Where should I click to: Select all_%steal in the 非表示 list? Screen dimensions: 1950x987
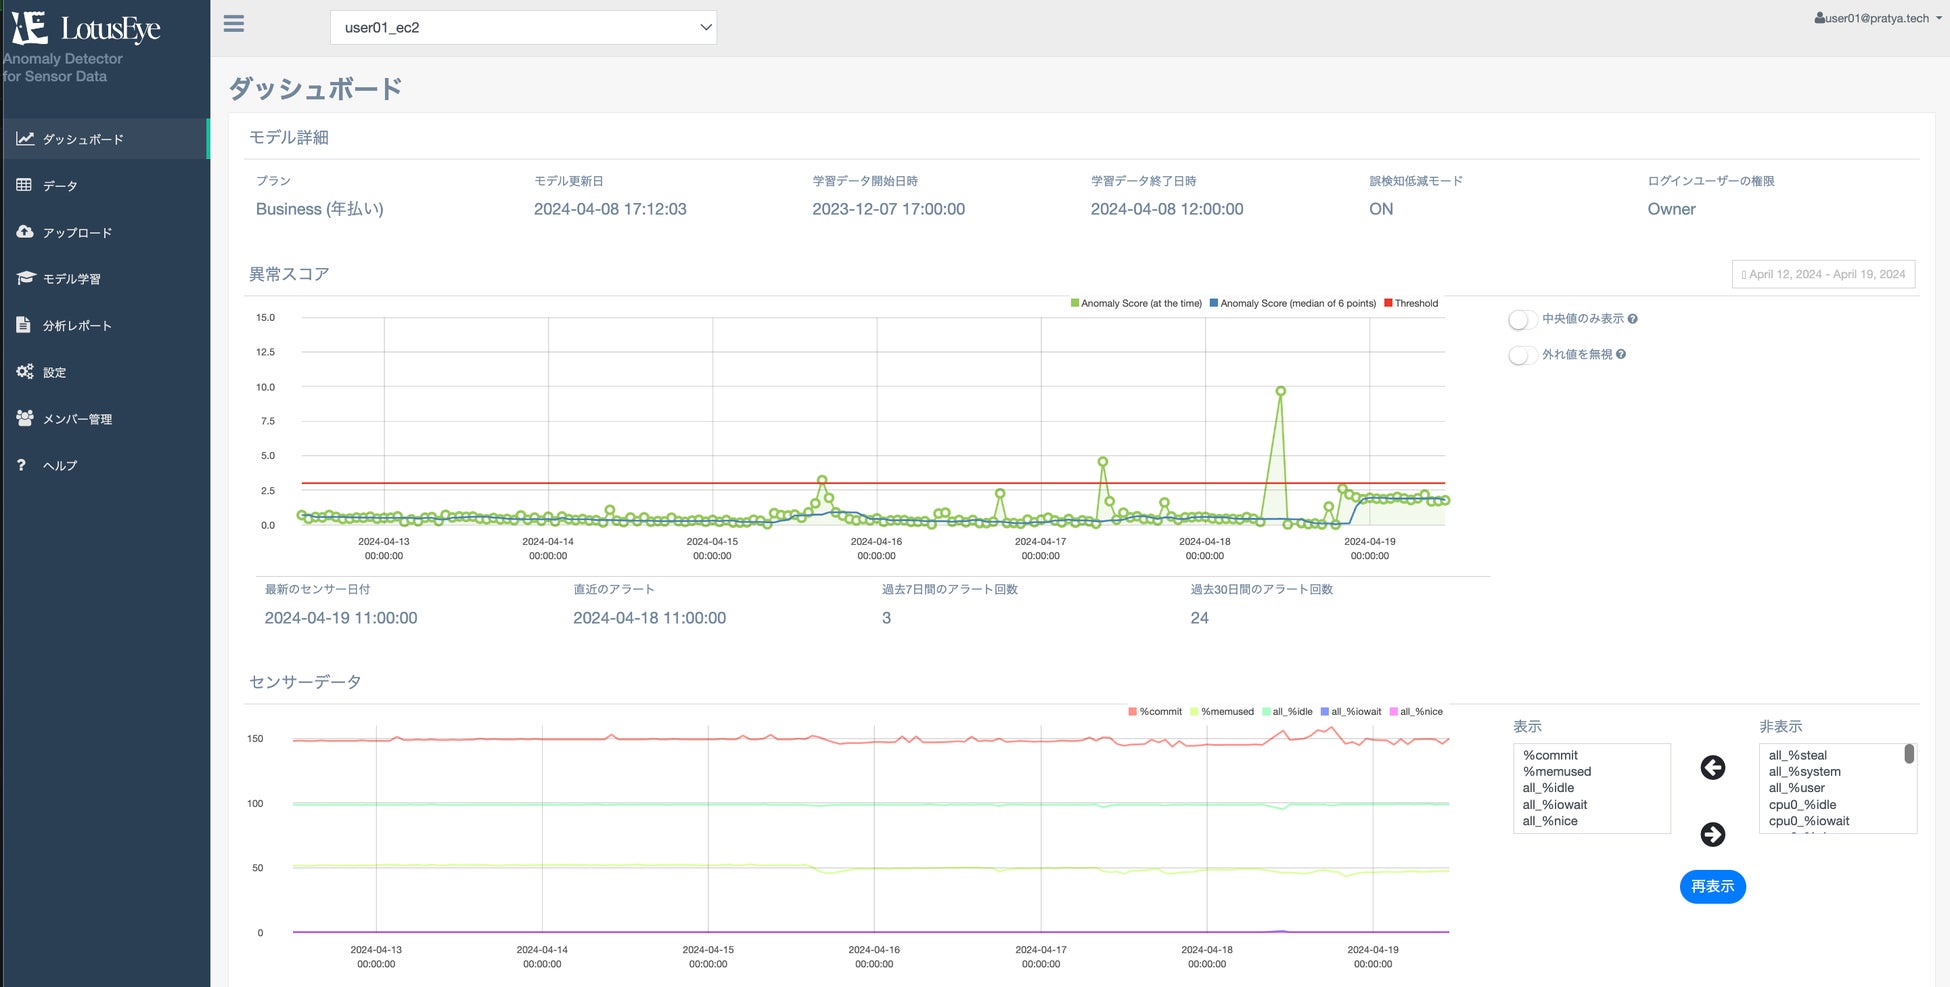pyautogui.click(x=1832, y=755)
